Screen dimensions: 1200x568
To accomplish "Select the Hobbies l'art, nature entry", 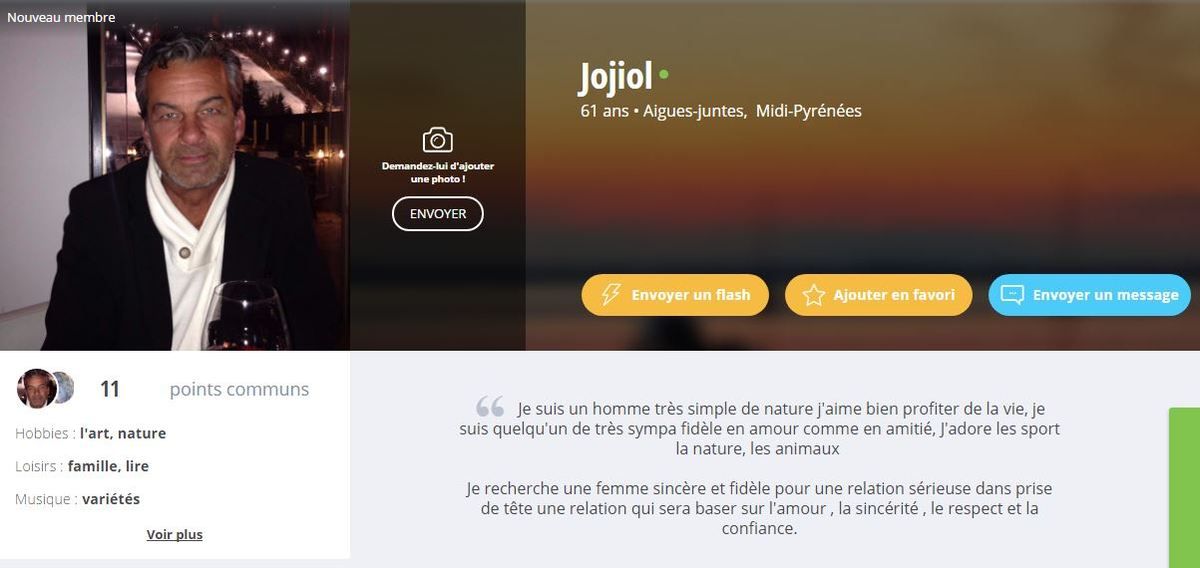I will click(91, 434).
